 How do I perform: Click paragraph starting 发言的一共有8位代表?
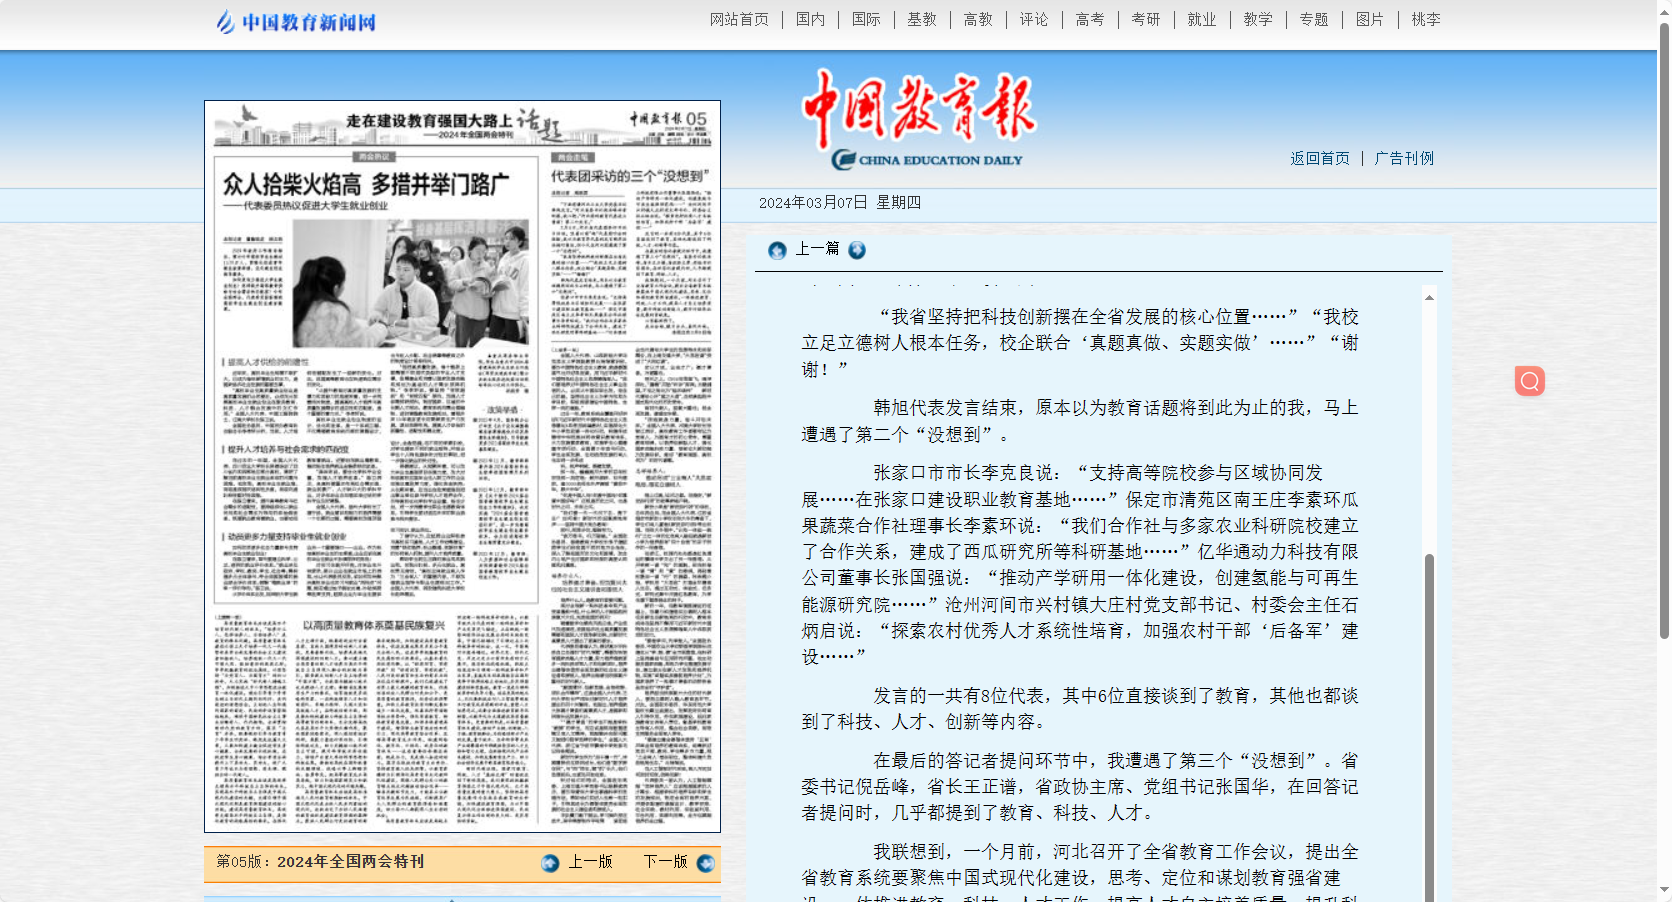(x=1080, y=709)
